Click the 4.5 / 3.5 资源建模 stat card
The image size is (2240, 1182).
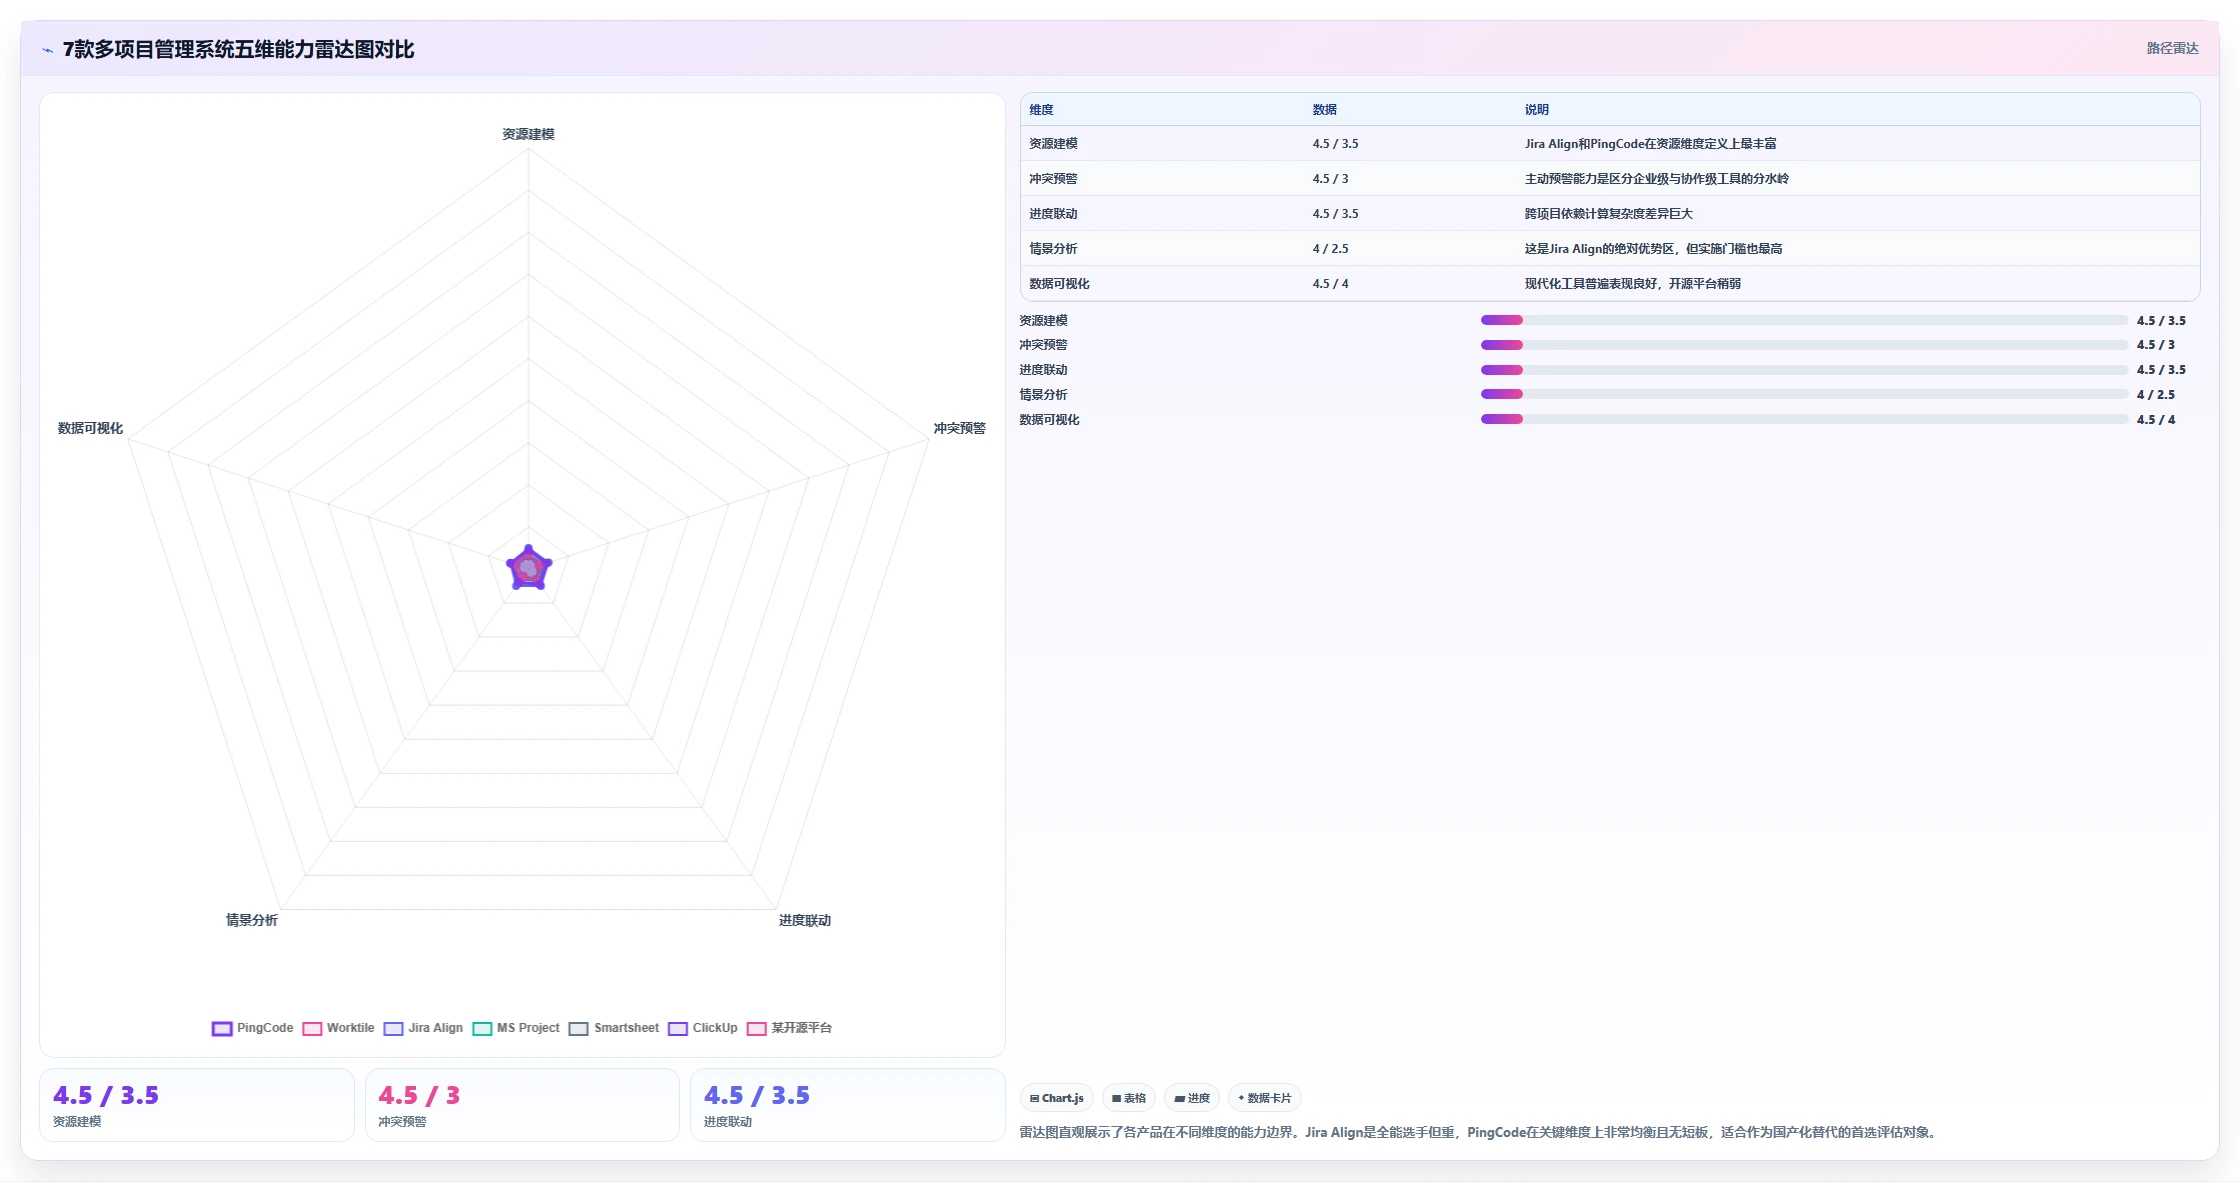click(x=197, y=1105)
